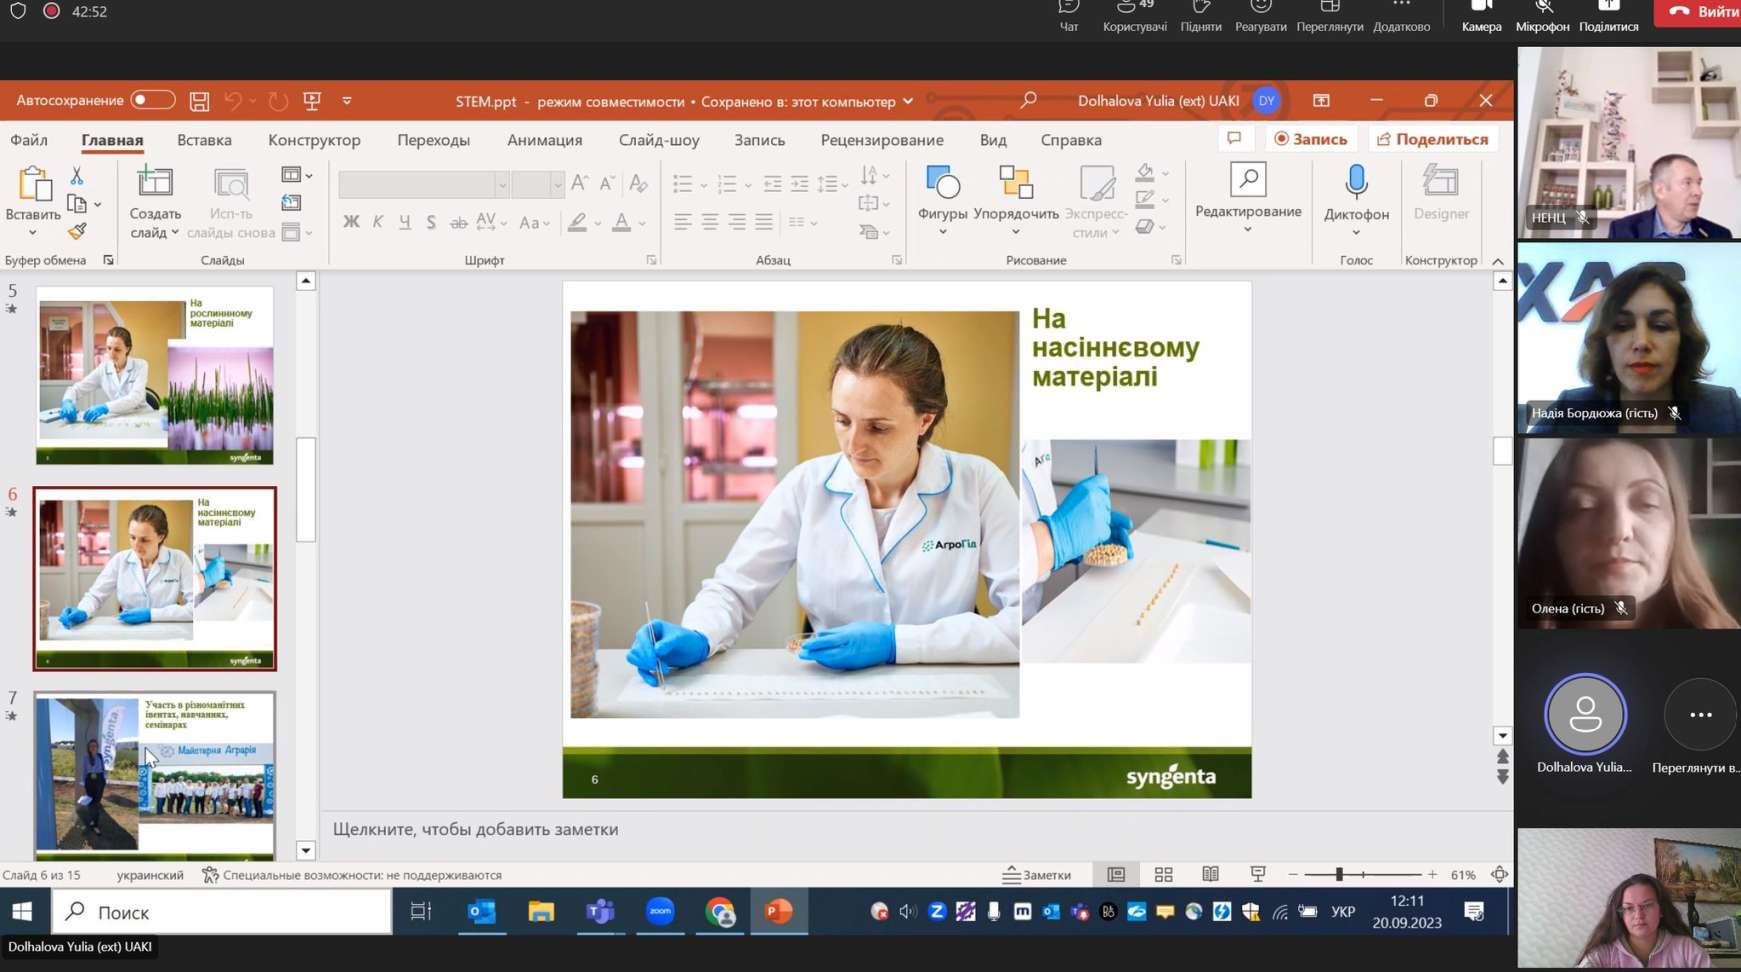The width and height of the screenshot is (1741, 972).
Task: Fit slide to current window
Action: pyautogui.click(x=1499, y=874)
